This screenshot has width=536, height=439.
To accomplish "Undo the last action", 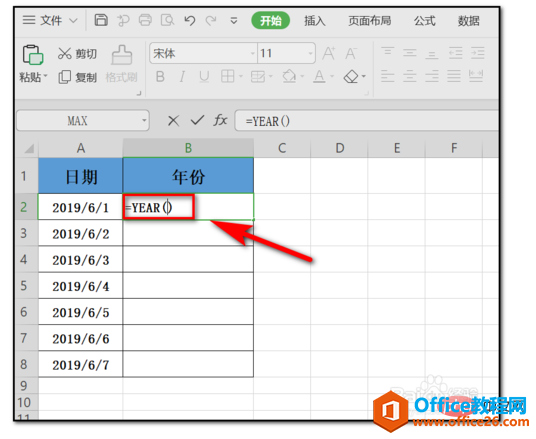I will pos(189,21).
